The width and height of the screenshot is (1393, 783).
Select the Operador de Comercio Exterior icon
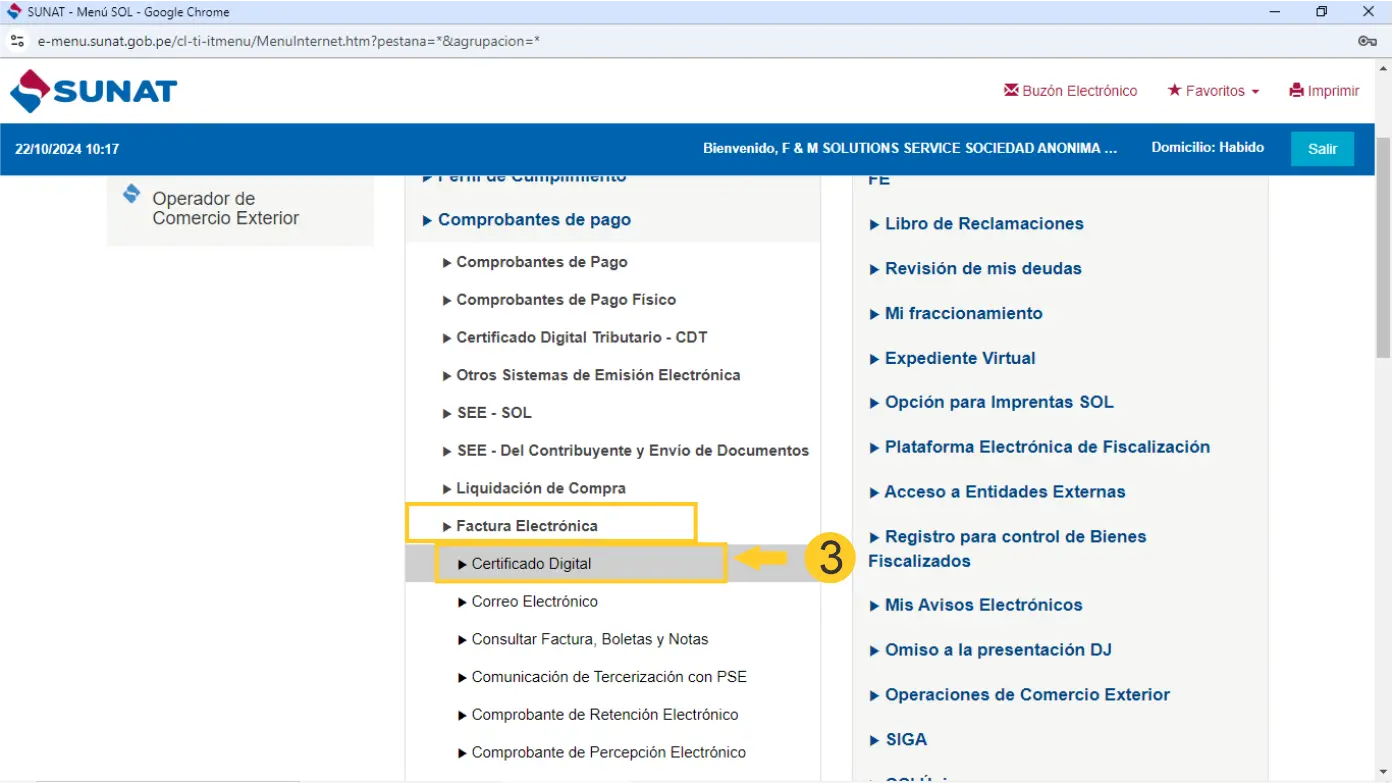point(131,194)
